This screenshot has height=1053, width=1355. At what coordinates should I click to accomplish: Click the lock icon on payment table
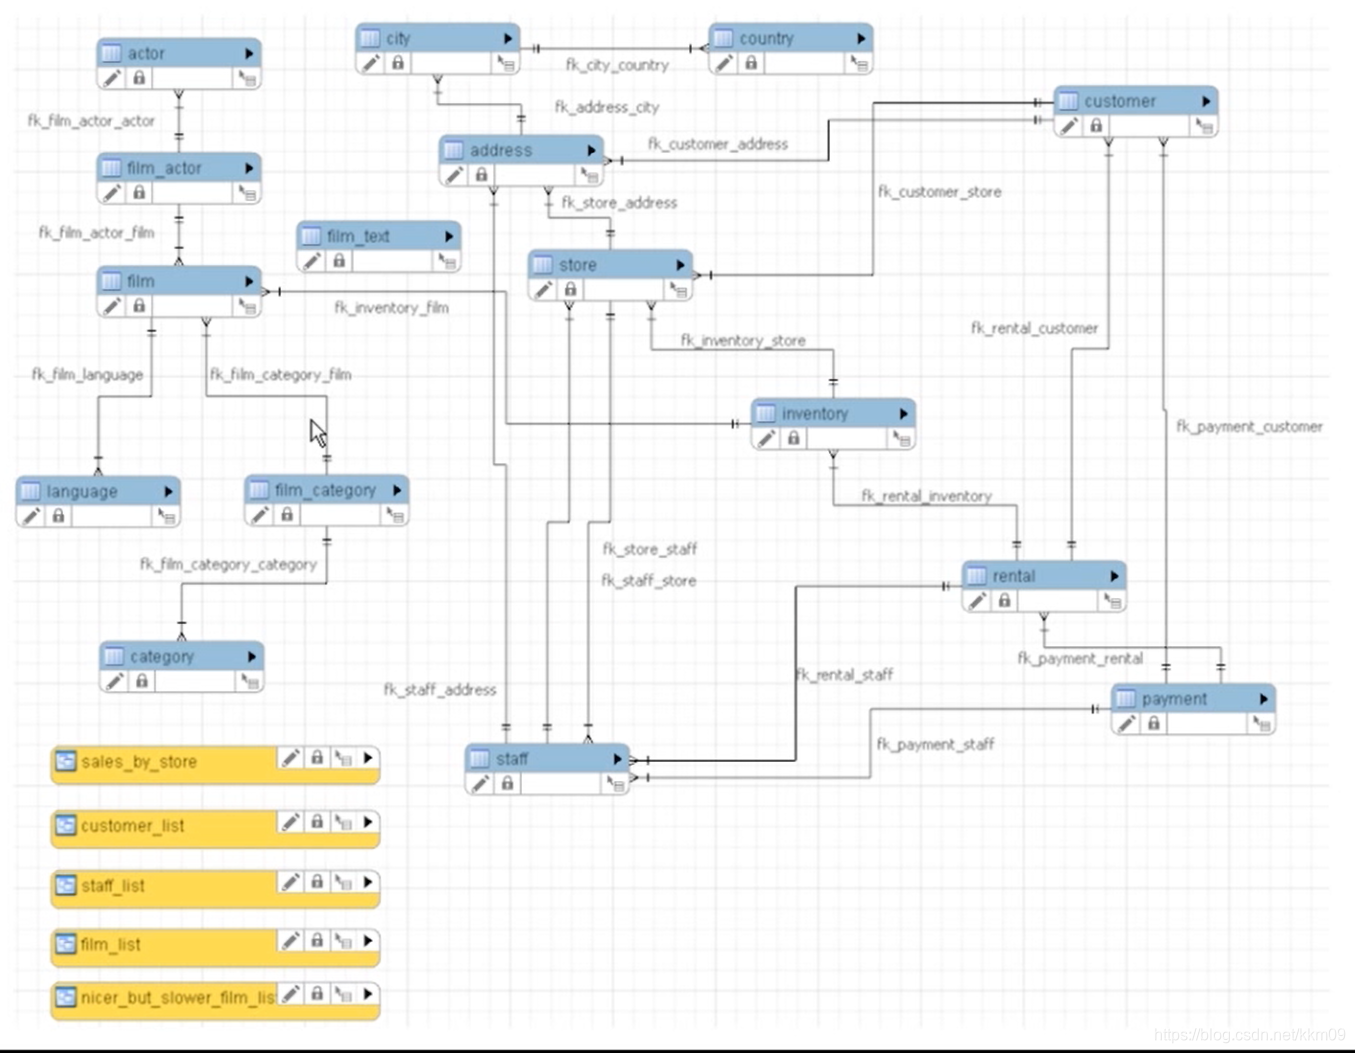pos(1153,723)
